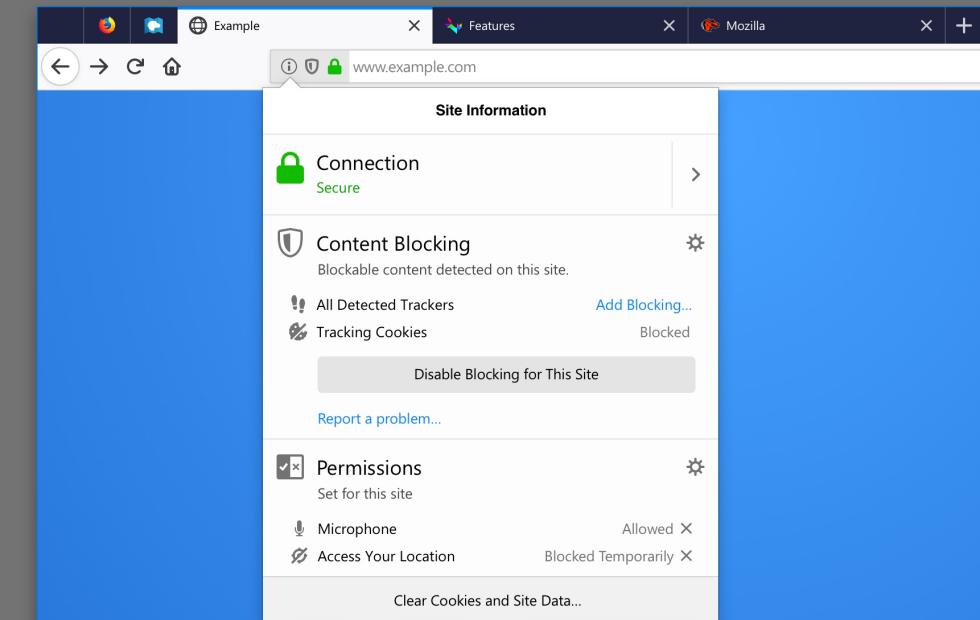Open a new tab with plus button

click(x=964, y=26)
